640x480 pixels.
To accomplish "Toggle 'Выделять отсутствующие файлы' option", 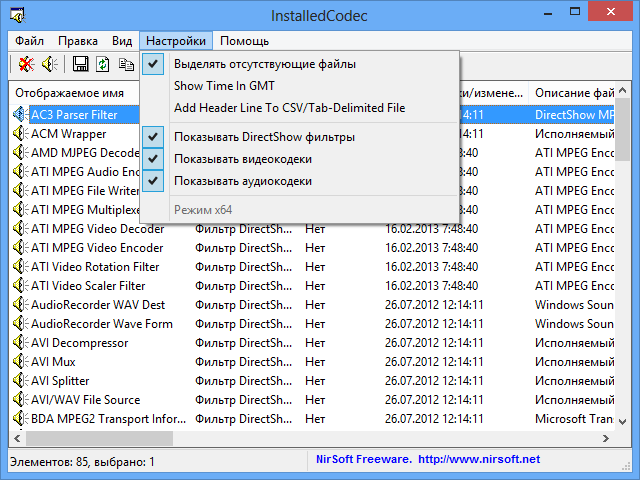I will [x=300, y=64].
